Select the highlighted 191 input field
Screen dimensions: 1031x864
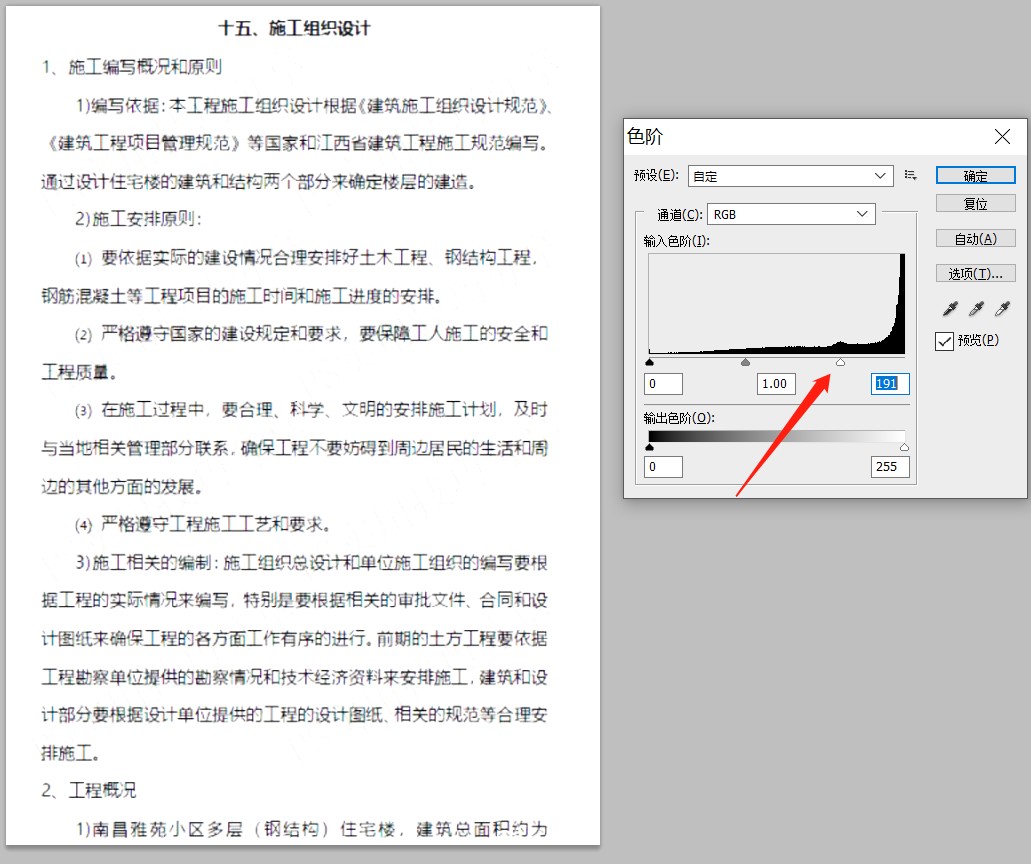click(889, 383)
